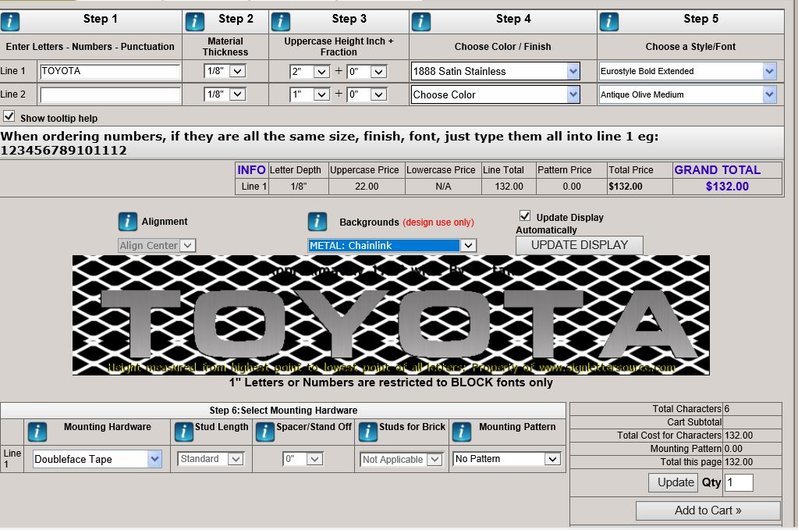
Task: Click the TOYOTA preview image
Action: (391, 315)
